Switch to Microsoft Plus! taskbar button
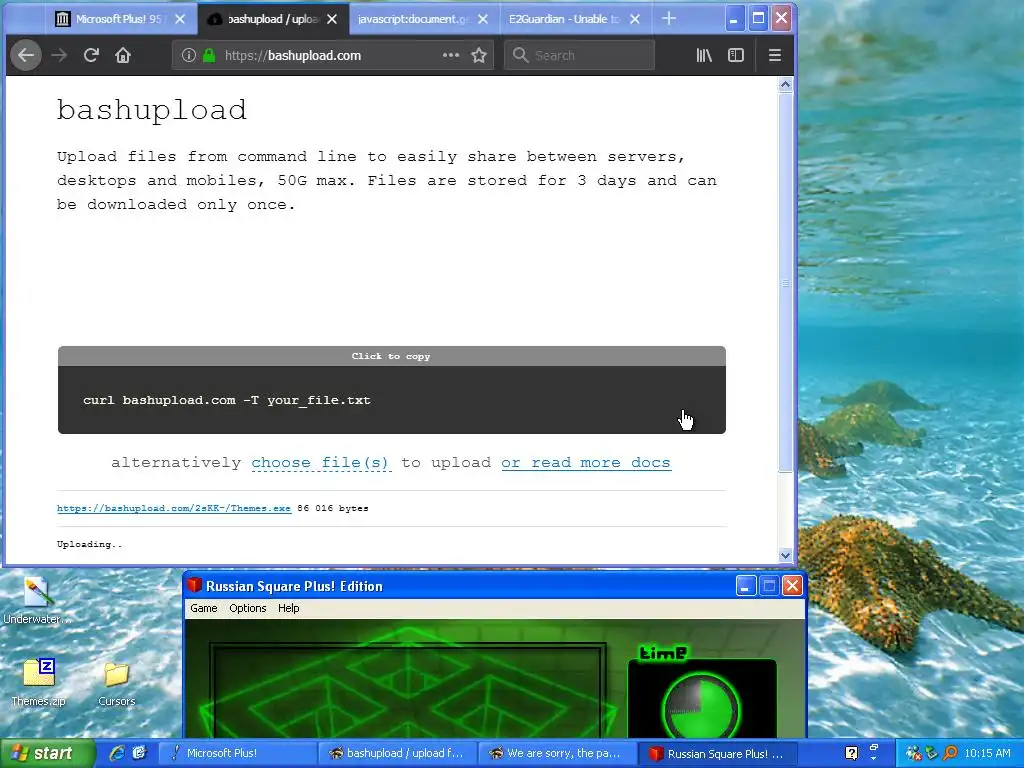 pyautogui.click(x=238, y=753)
